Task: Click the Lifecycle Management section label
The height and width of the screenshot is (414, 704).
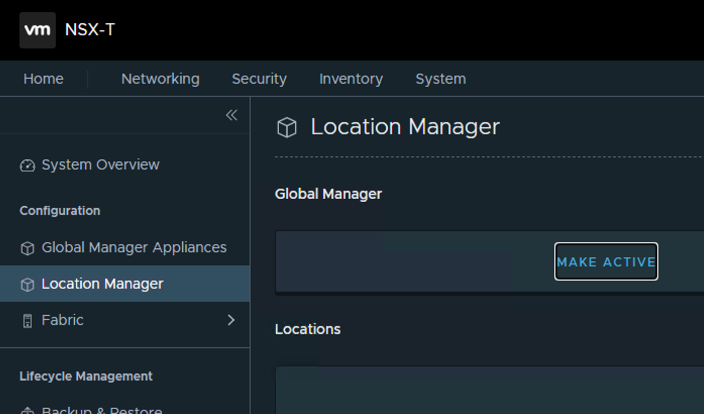Action: tap(86, 376)
